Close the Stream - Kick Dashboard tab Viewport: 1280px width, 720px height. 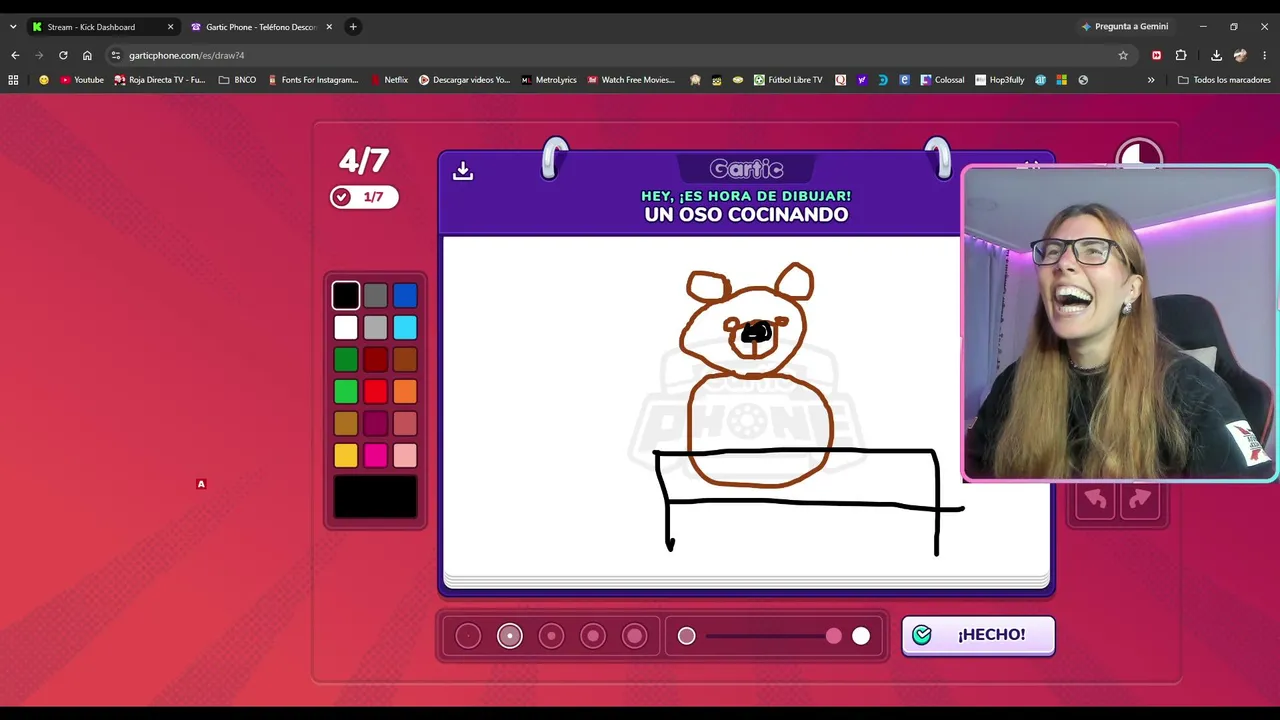(x=170, y=27)
